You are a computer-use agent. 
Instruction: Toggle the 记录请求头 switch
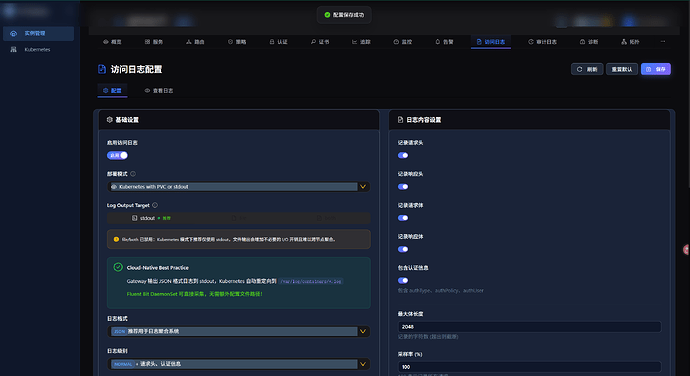(x=403, y=155)
